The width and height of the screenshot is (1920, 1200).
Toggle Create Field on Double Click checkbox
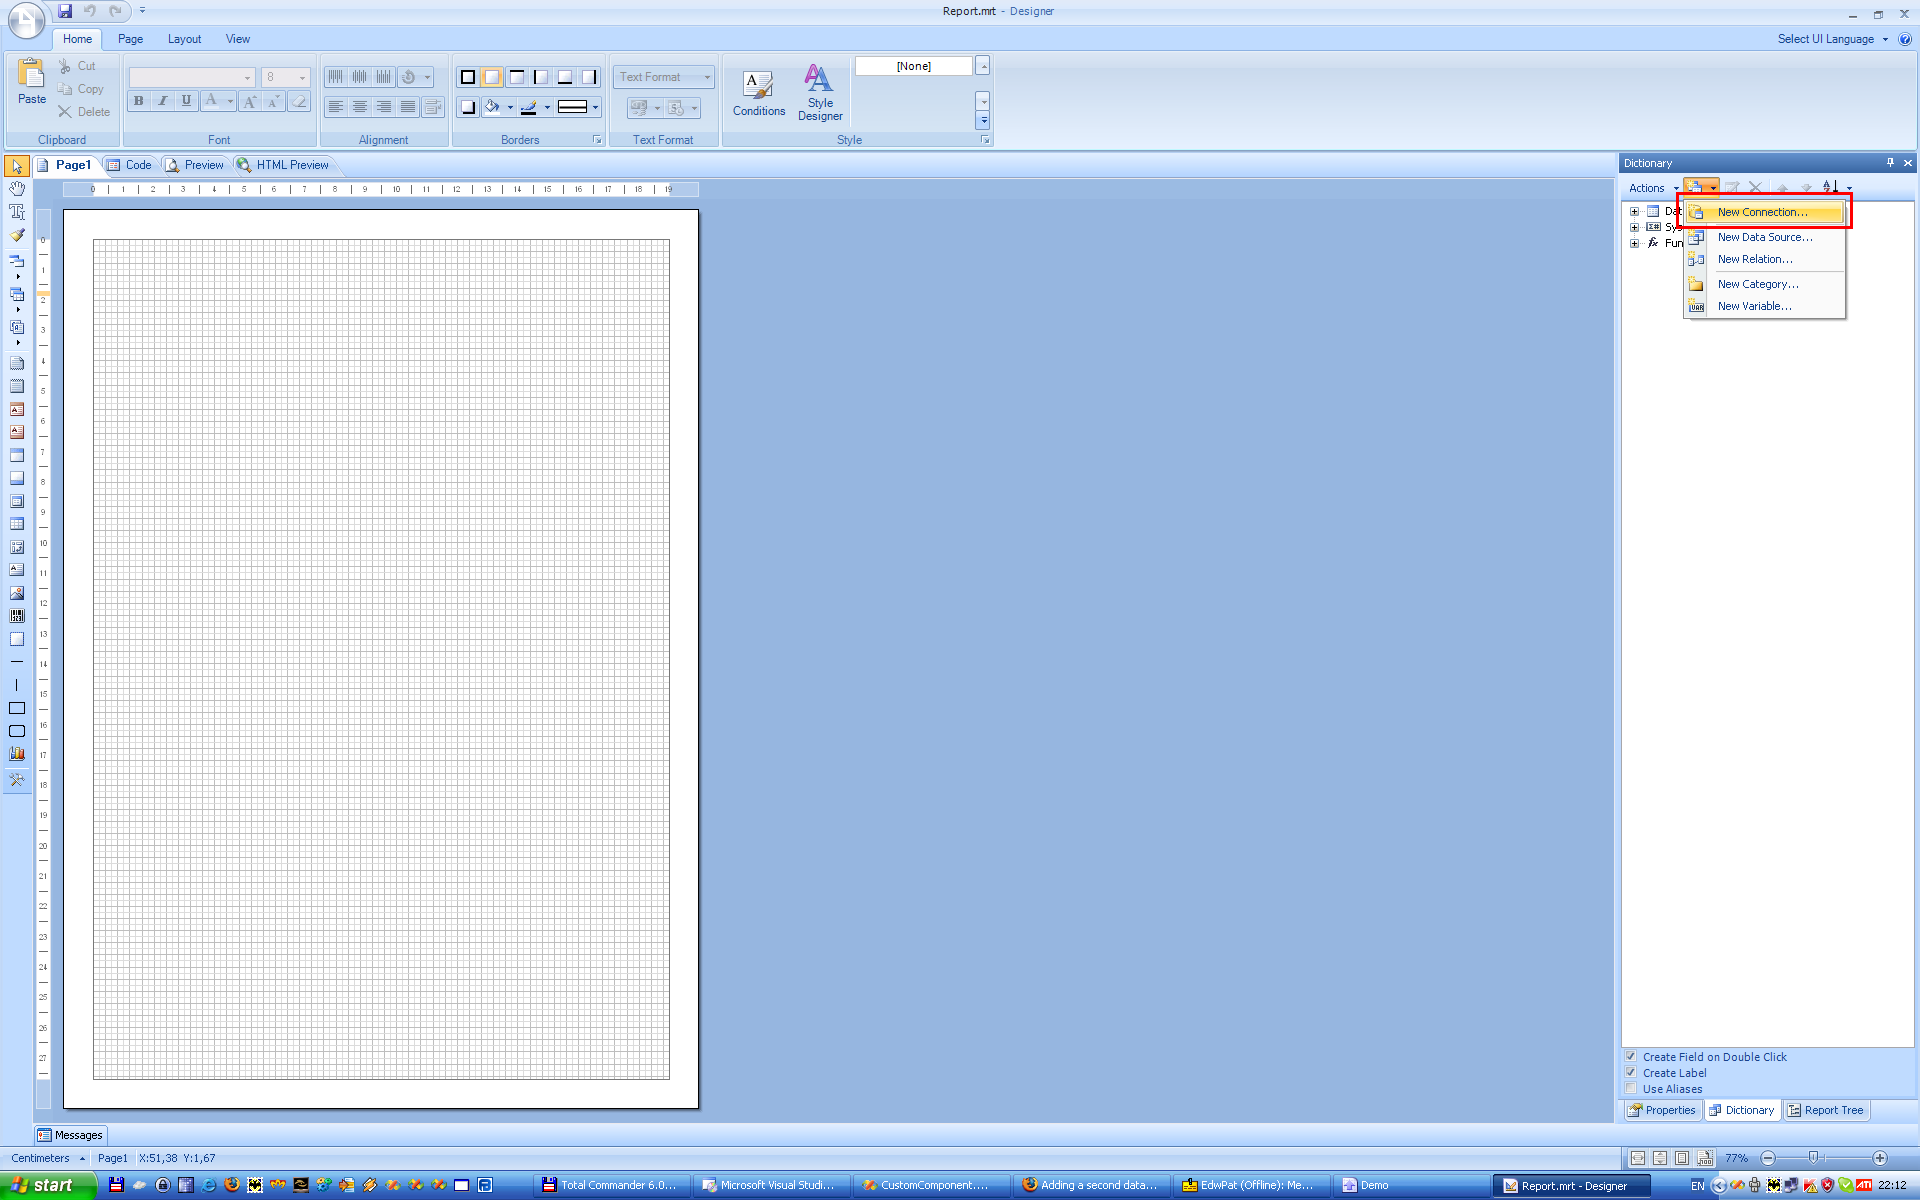(x=1631, y=1056)
